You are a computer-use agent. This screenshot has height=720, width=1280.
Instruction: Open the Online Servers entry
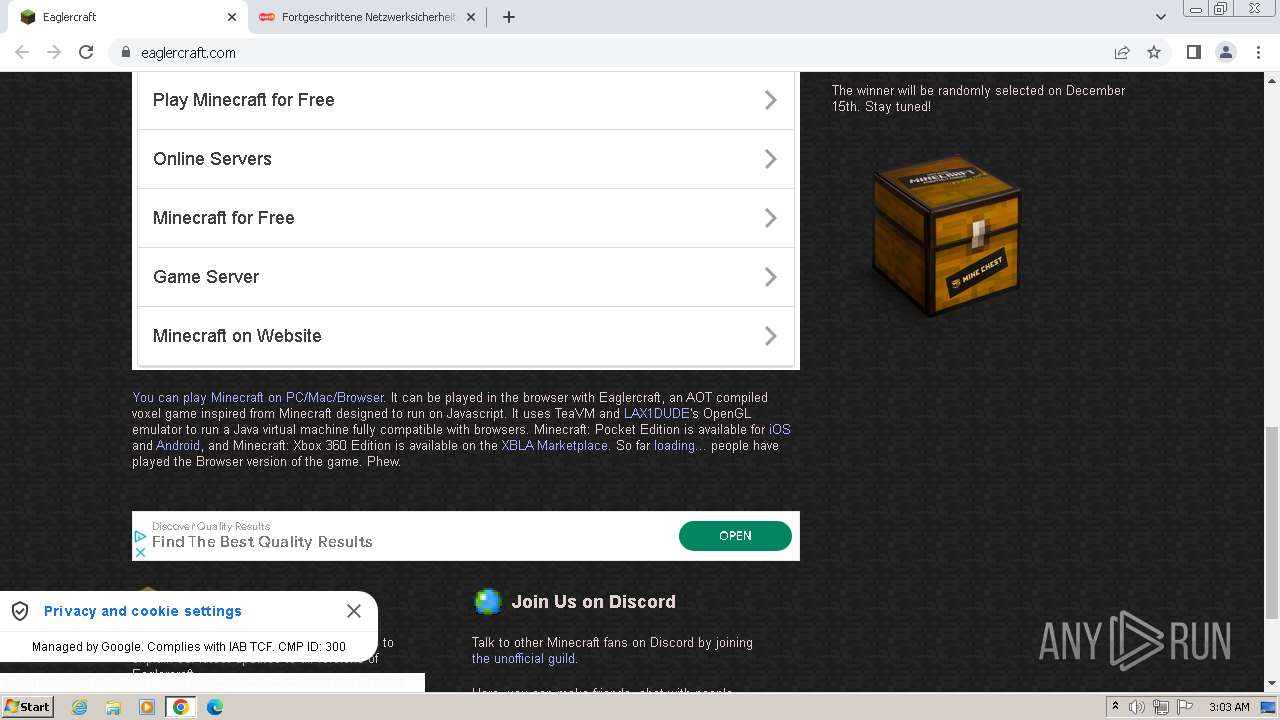coord(466,159)
